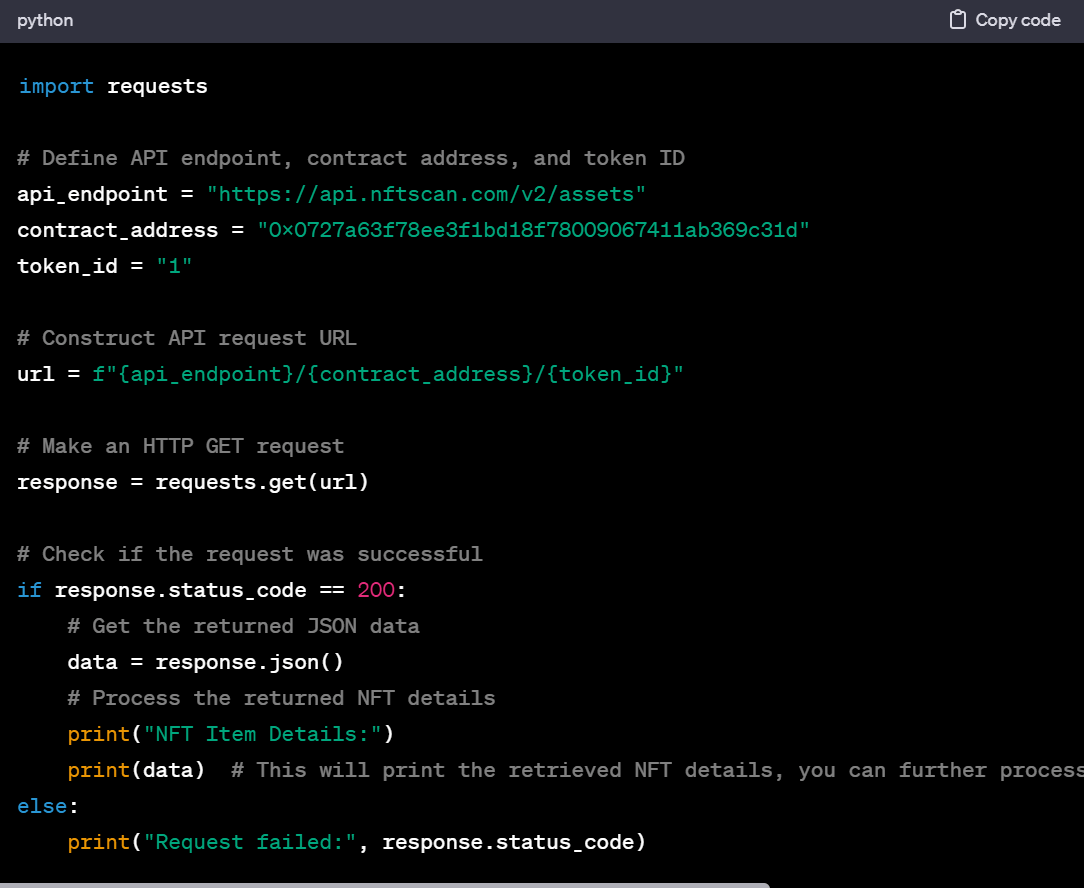
Task: Click the "# Make an HTTP GET request" comment
Action: point(181,446)
